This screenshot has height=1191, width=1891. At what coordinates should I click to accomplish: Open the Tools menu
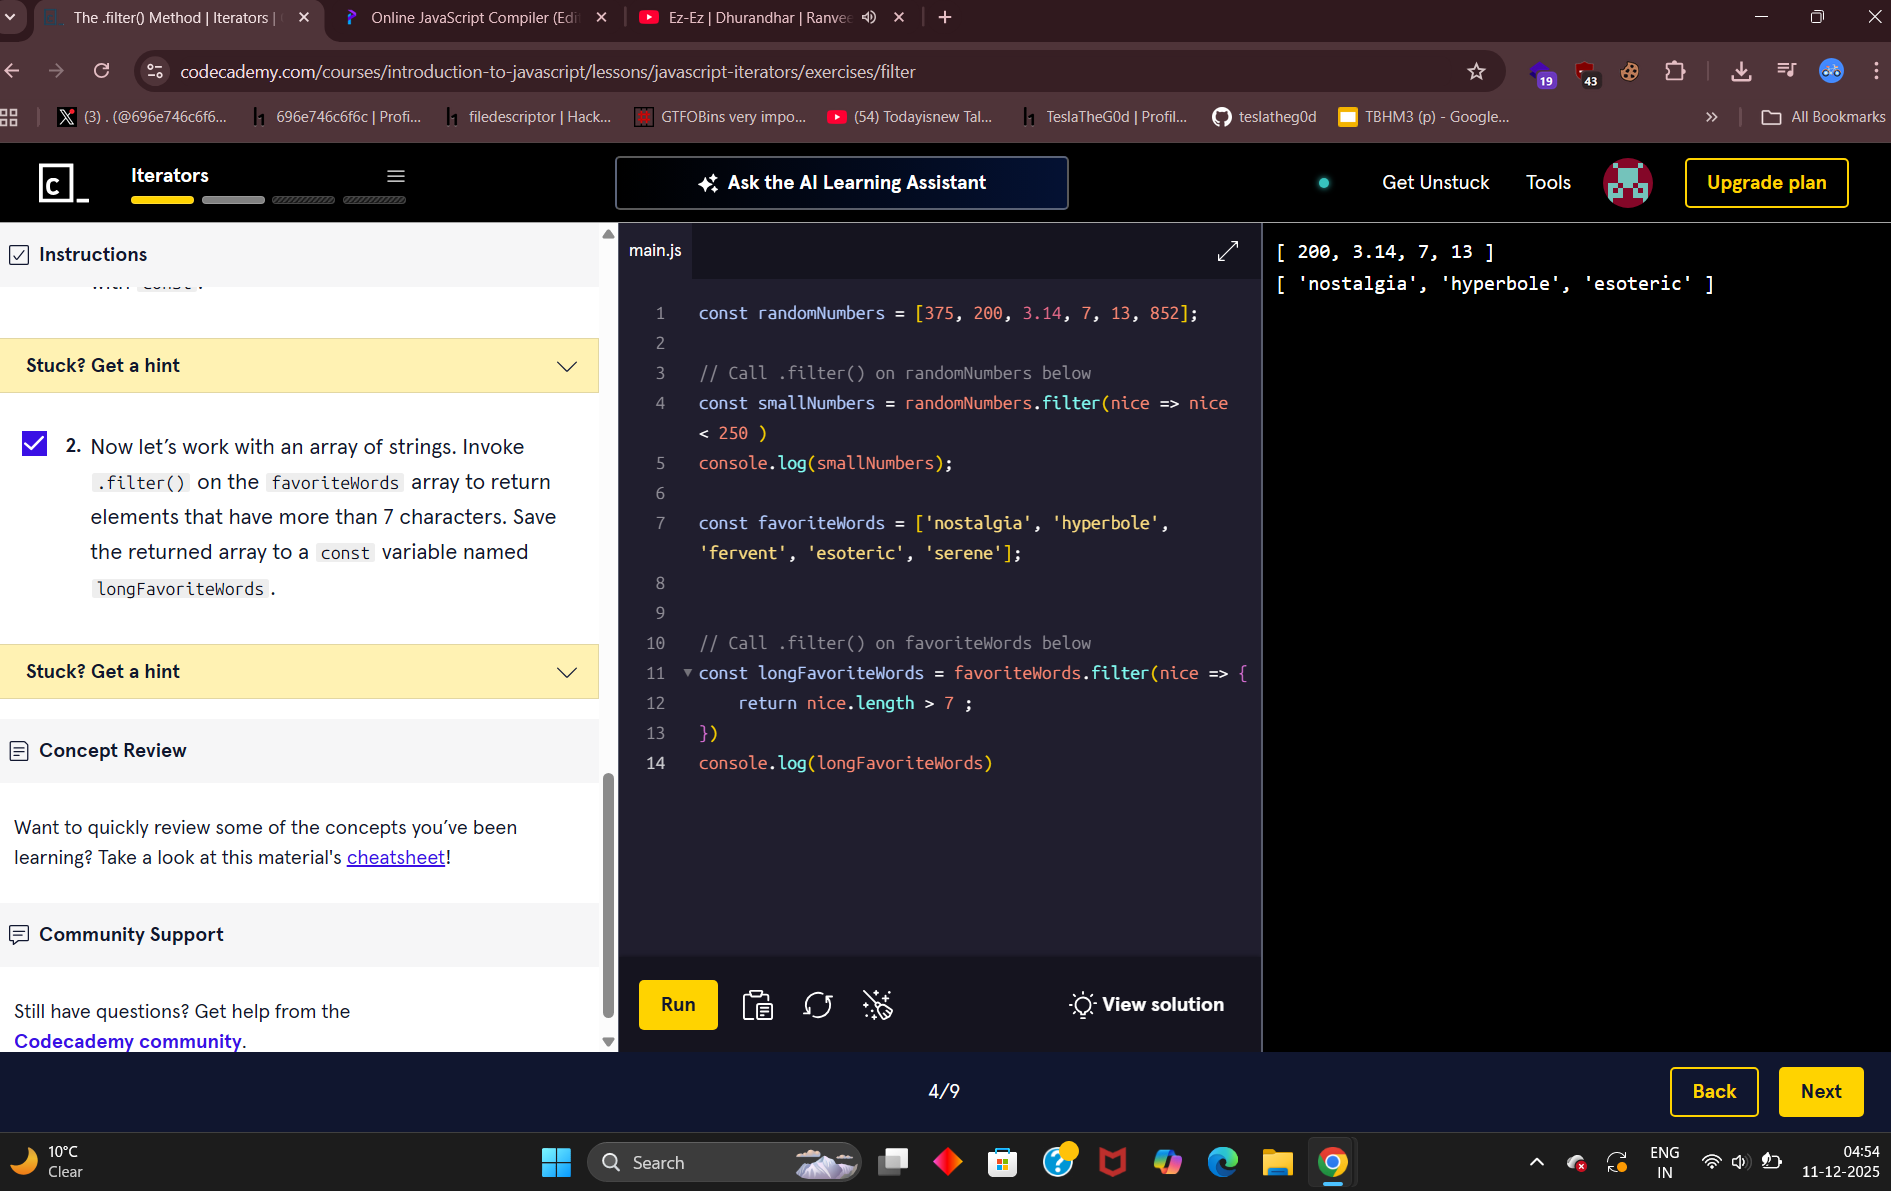(1547, 183)
